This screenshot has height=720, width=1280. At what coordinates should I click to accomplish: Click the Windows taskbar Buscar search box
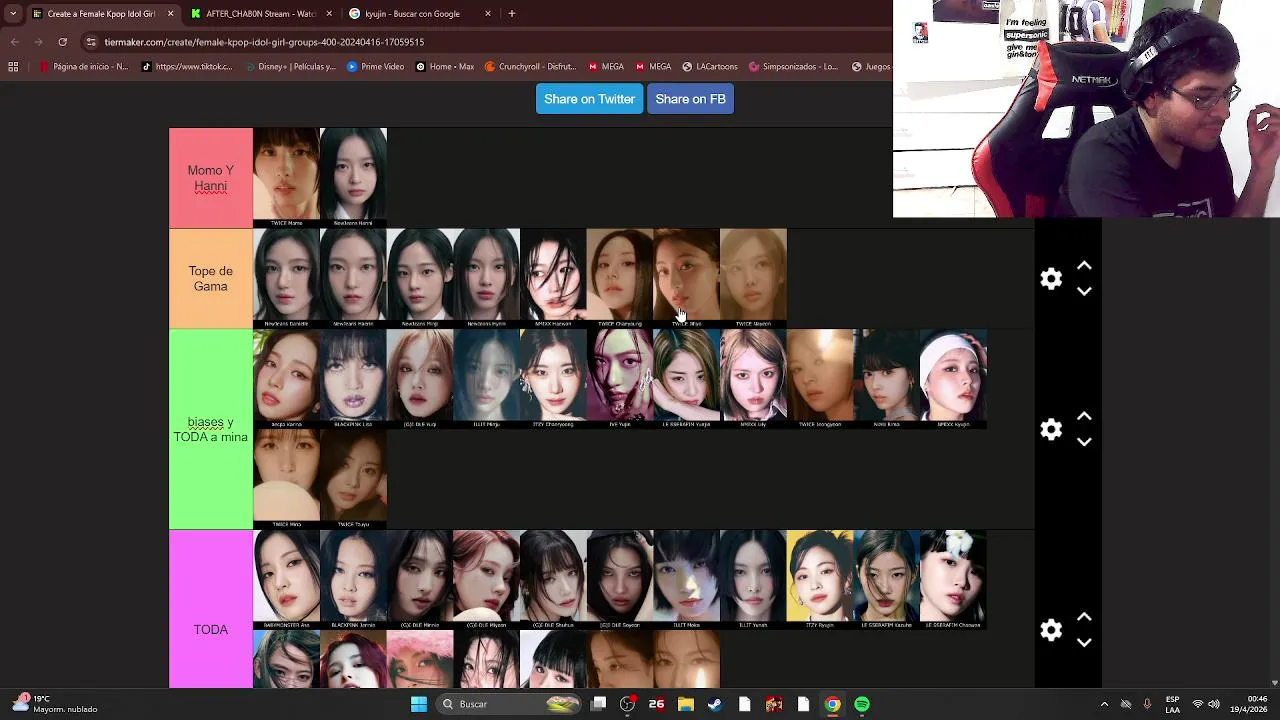pos(510,704)
